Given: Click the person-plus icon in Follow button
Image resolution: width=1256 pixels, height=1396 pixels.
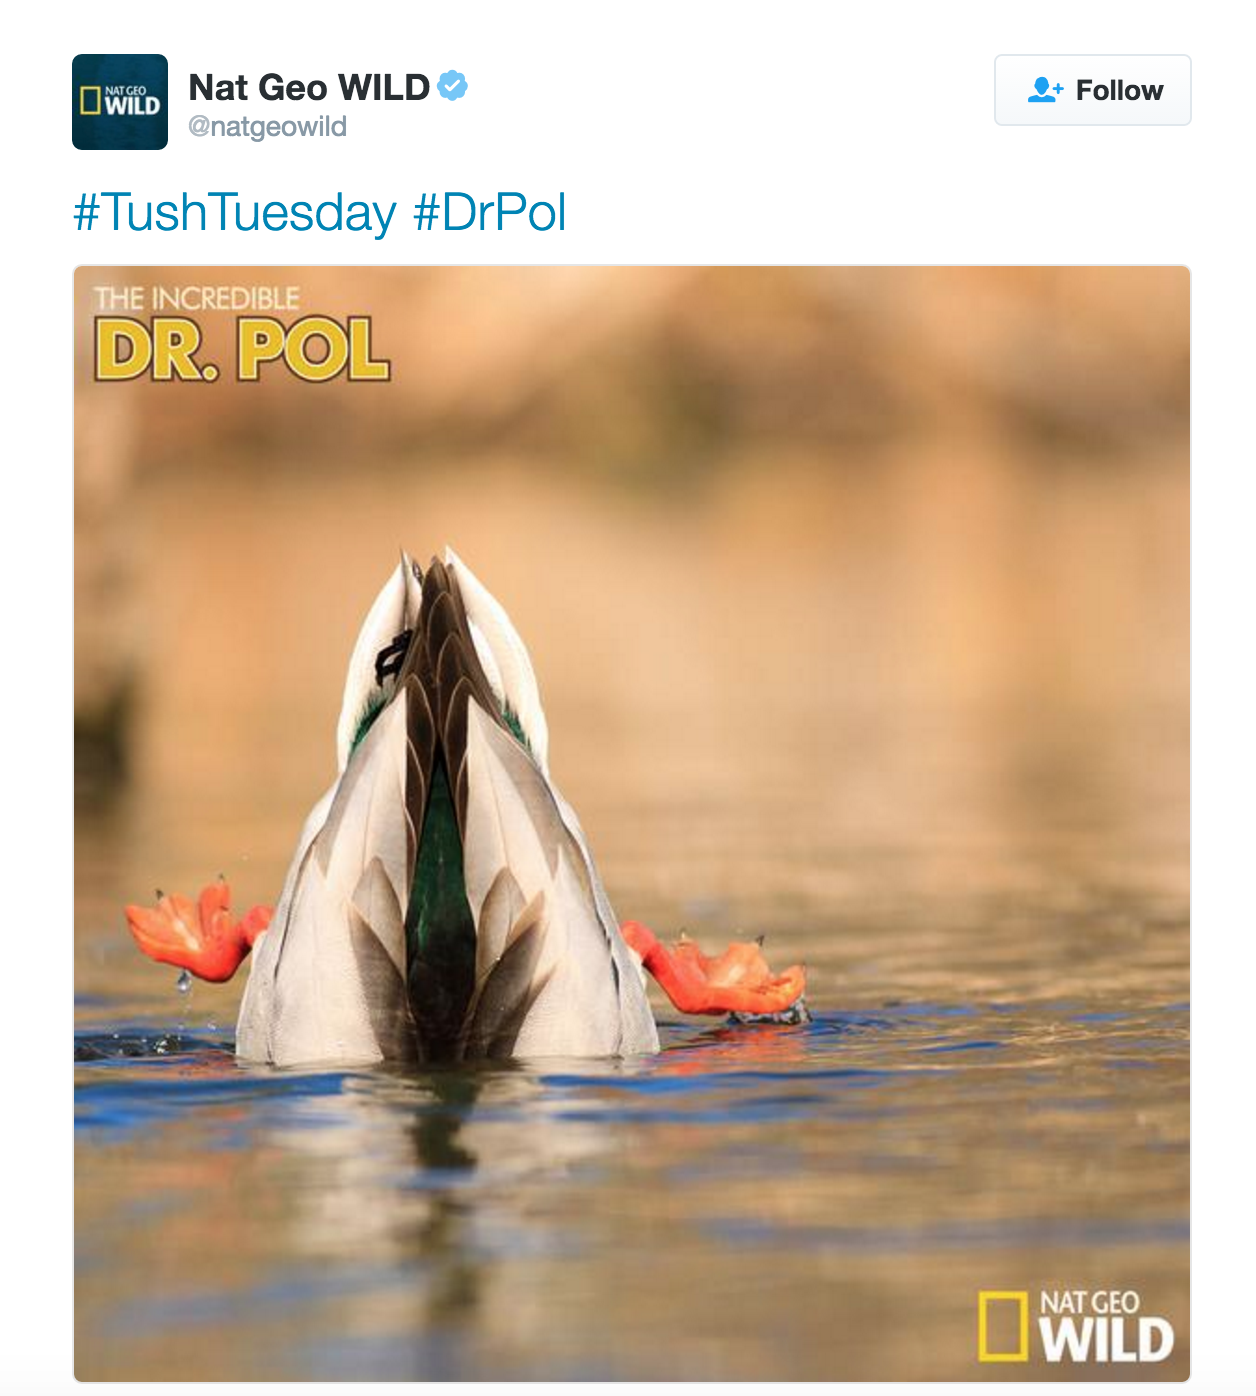Looking at the screenshot, I should click(1045, 90).
